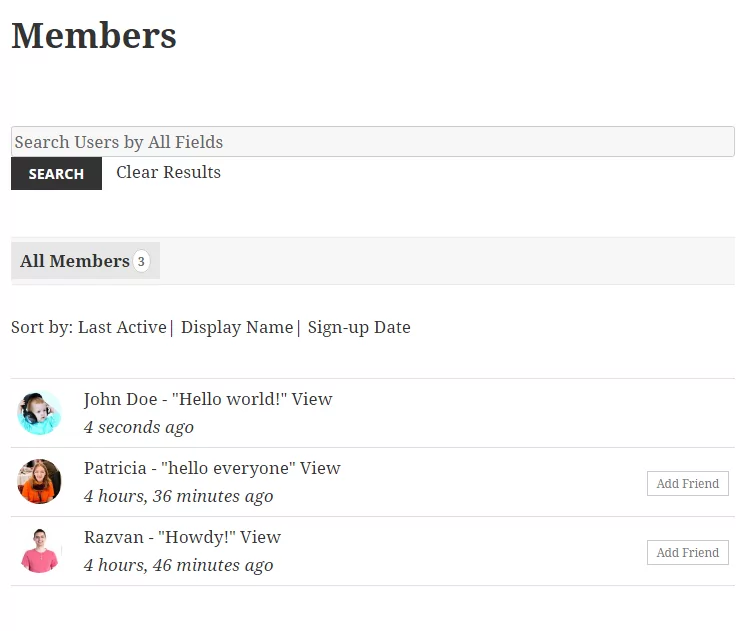This screenshot has width=751, height=631.
Task: Click Razvan's avatar image
Action: (x=39, y=551)
